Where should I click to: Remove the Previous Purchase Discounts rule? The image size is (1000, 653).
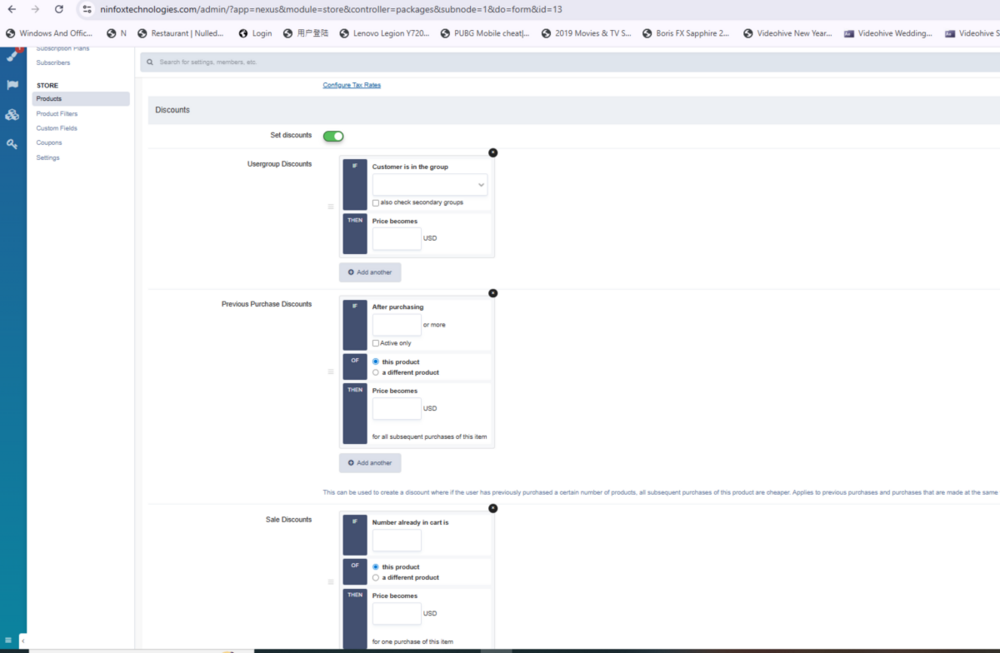[x=493, y=293]
